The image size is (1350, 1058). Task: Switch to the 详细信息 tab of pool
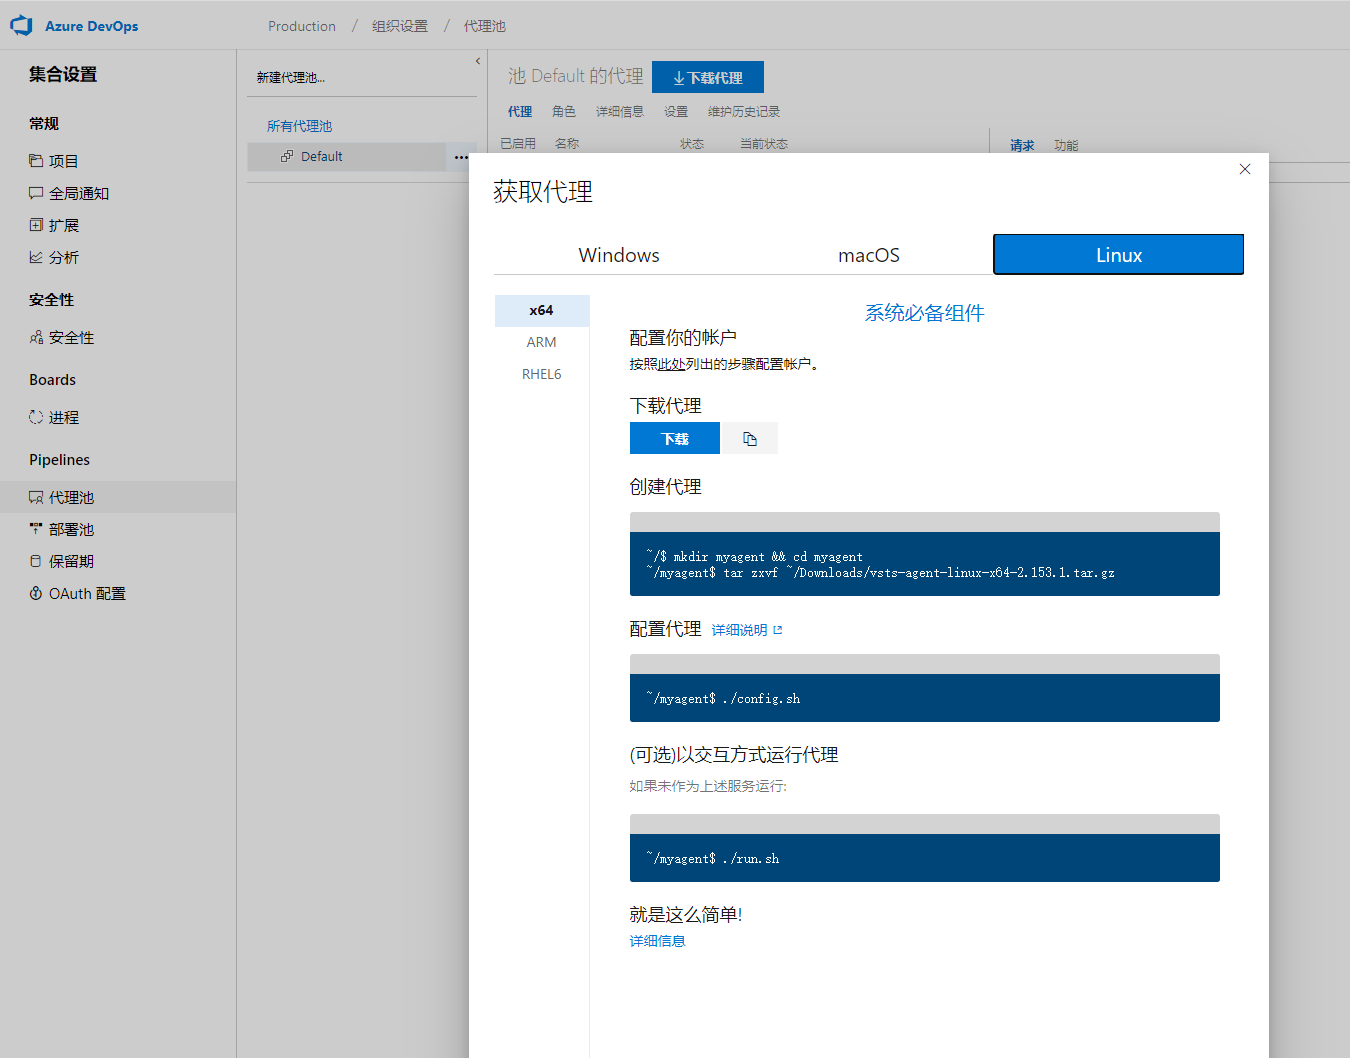pos(620,112)
